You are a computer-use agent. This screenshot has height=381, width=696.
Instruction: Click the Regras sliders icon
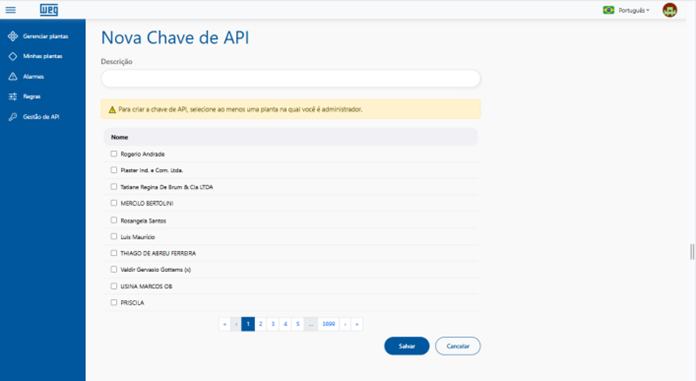pyautogui.click(x=13, y=96)
